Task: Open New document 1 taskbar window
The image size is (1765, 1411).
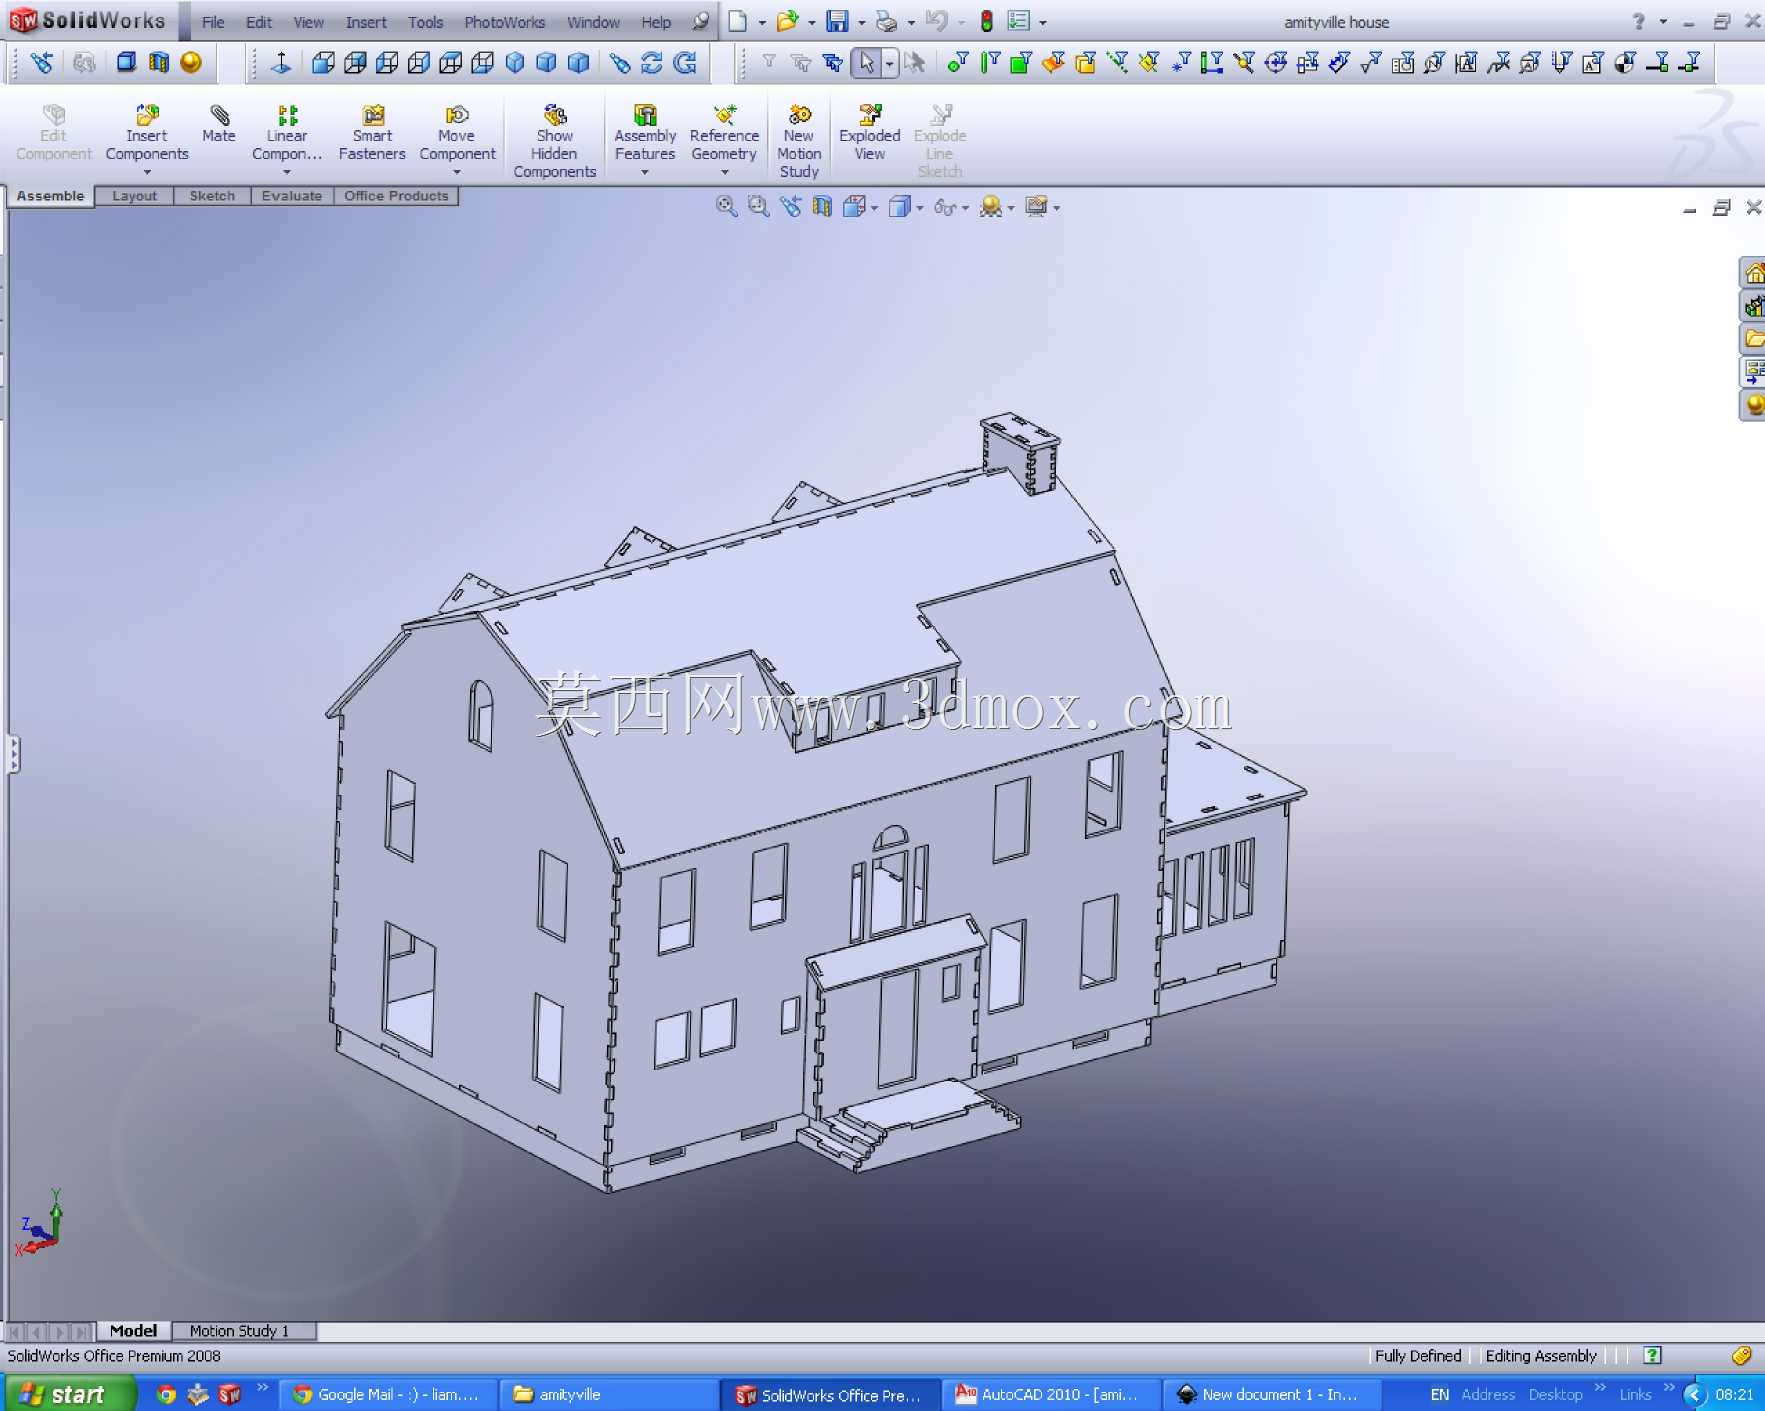Action: pos(1272,1394)
